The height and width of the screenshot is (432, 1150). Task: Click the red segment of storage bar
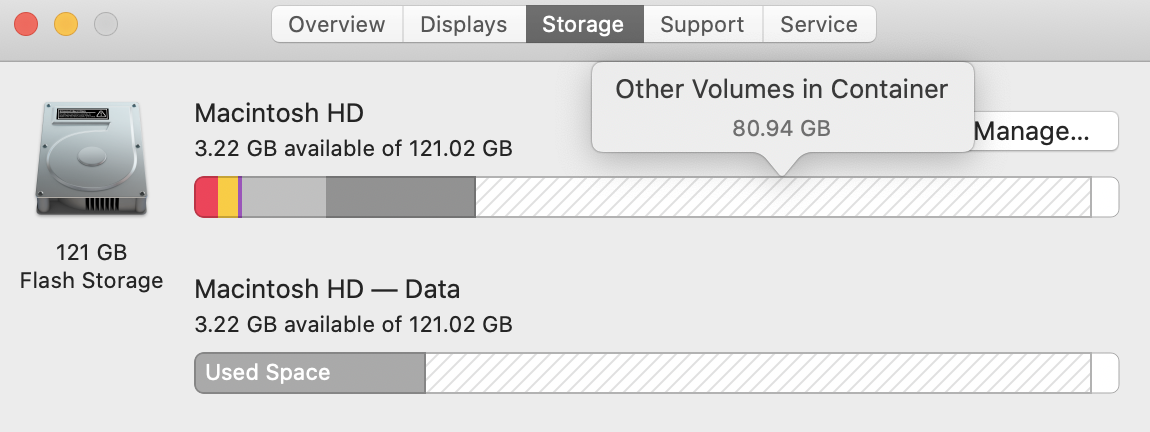(206, 197)
